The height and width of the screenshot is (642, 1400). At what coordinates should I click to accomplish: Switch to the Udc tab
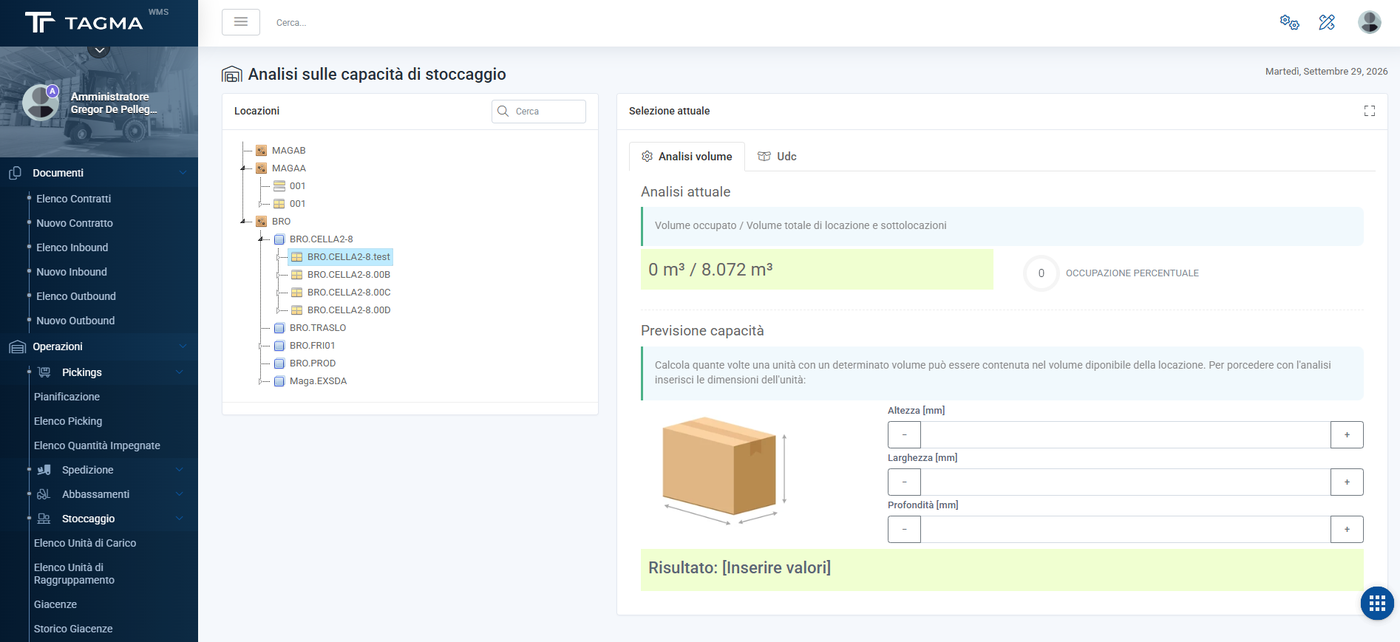777,156
